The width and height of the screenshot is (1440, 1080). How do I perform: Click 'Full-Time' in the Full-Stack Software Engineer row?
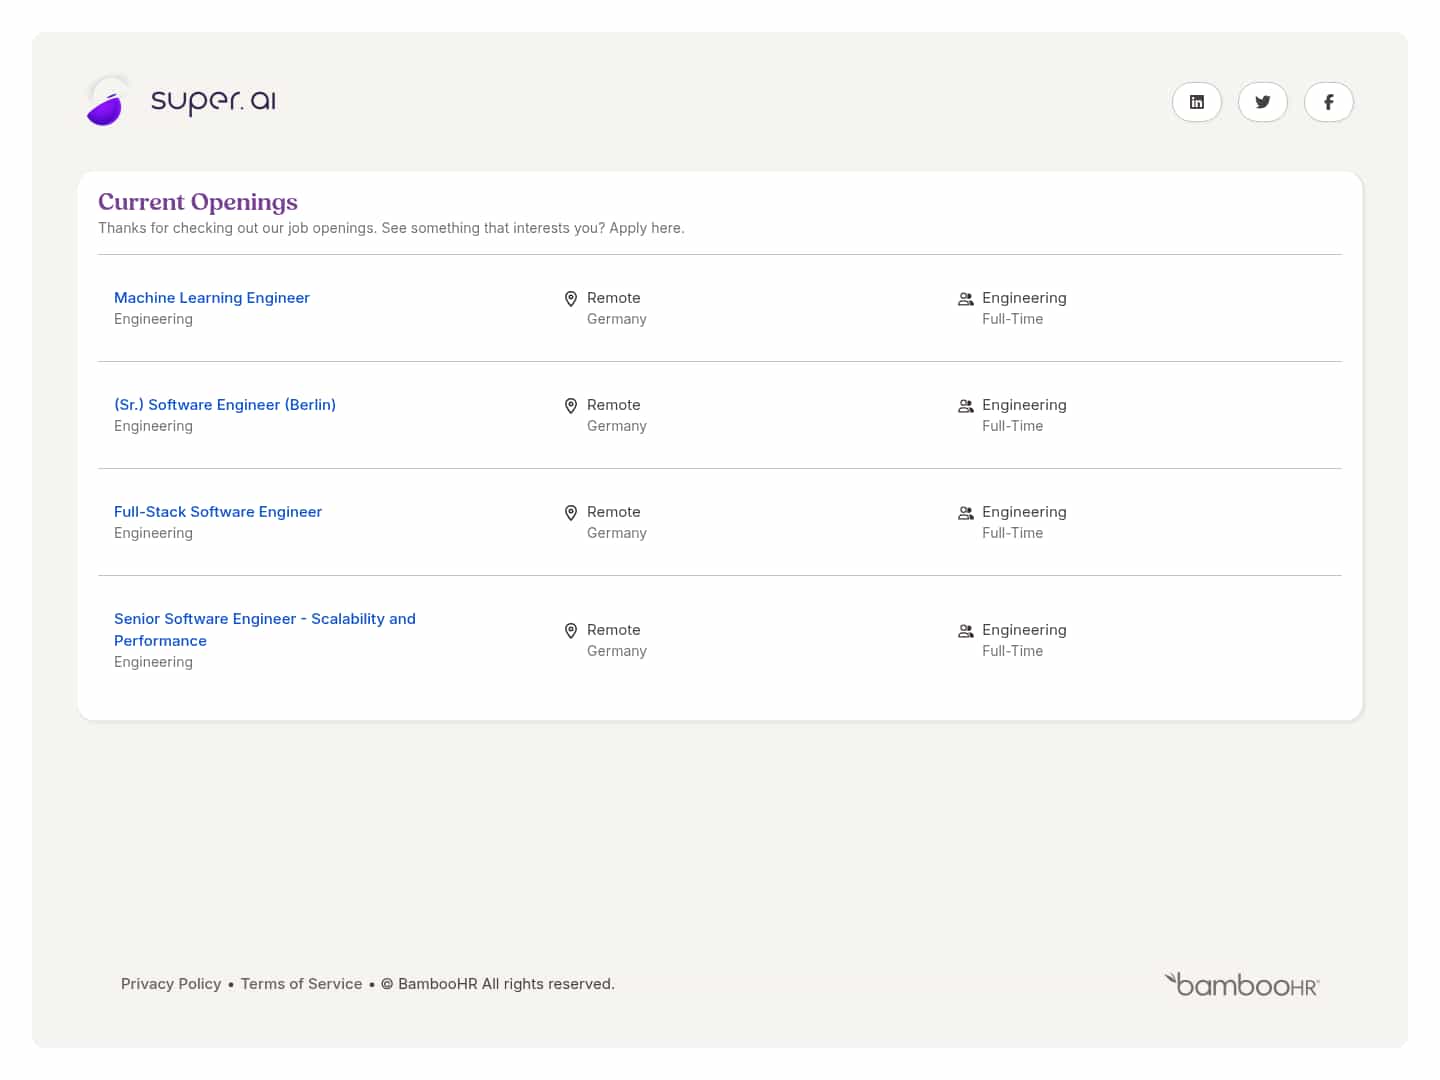pos(1012,533)
